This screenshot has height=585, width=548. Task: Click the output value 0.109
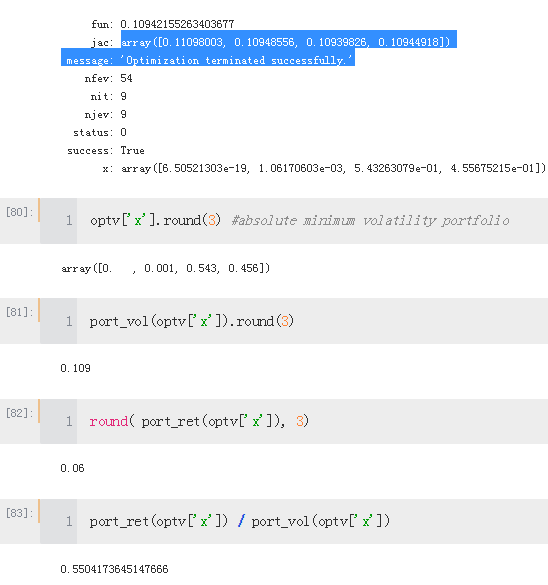(x=75, y=368)
